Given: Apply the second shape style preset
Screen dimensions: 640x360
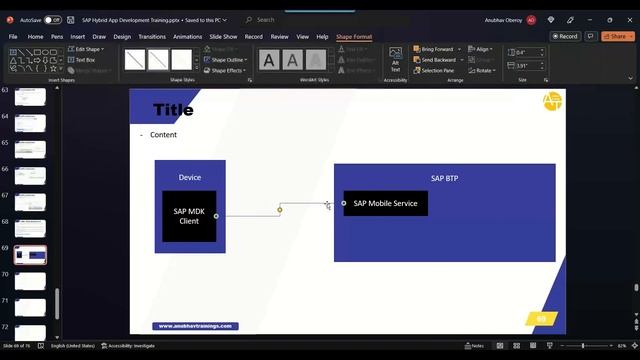Looking at the screenshot, I should pos(158,60).
